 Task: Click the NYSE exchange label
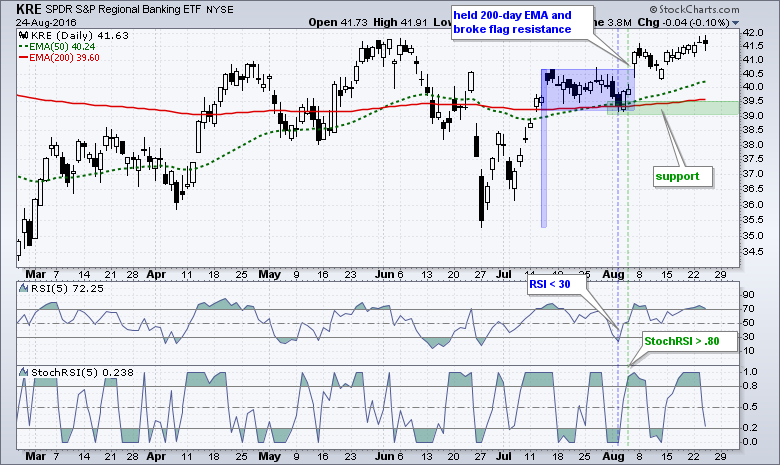point(220,10)
